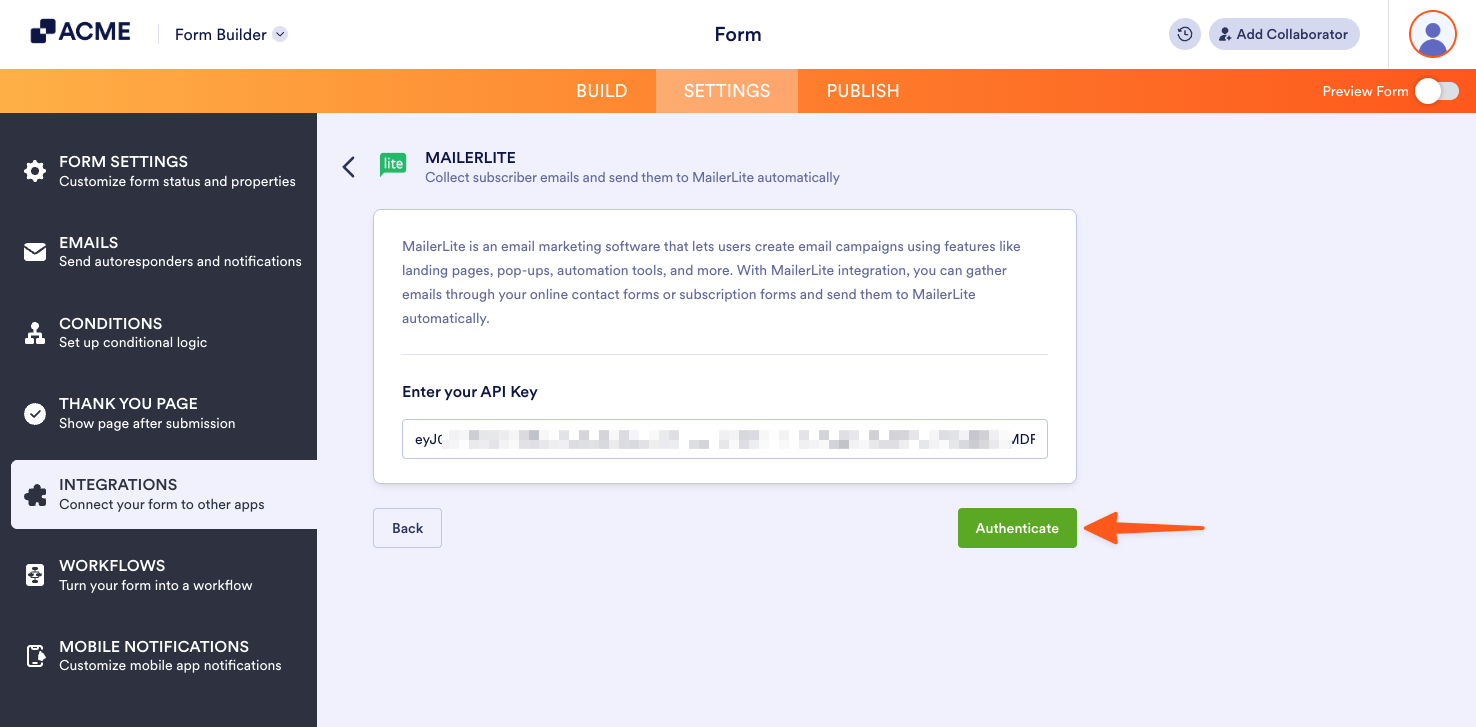Viewport: 1476px width, 727px height.
Task: Click inside the API Key input field
Action: [x=724, y=438]
